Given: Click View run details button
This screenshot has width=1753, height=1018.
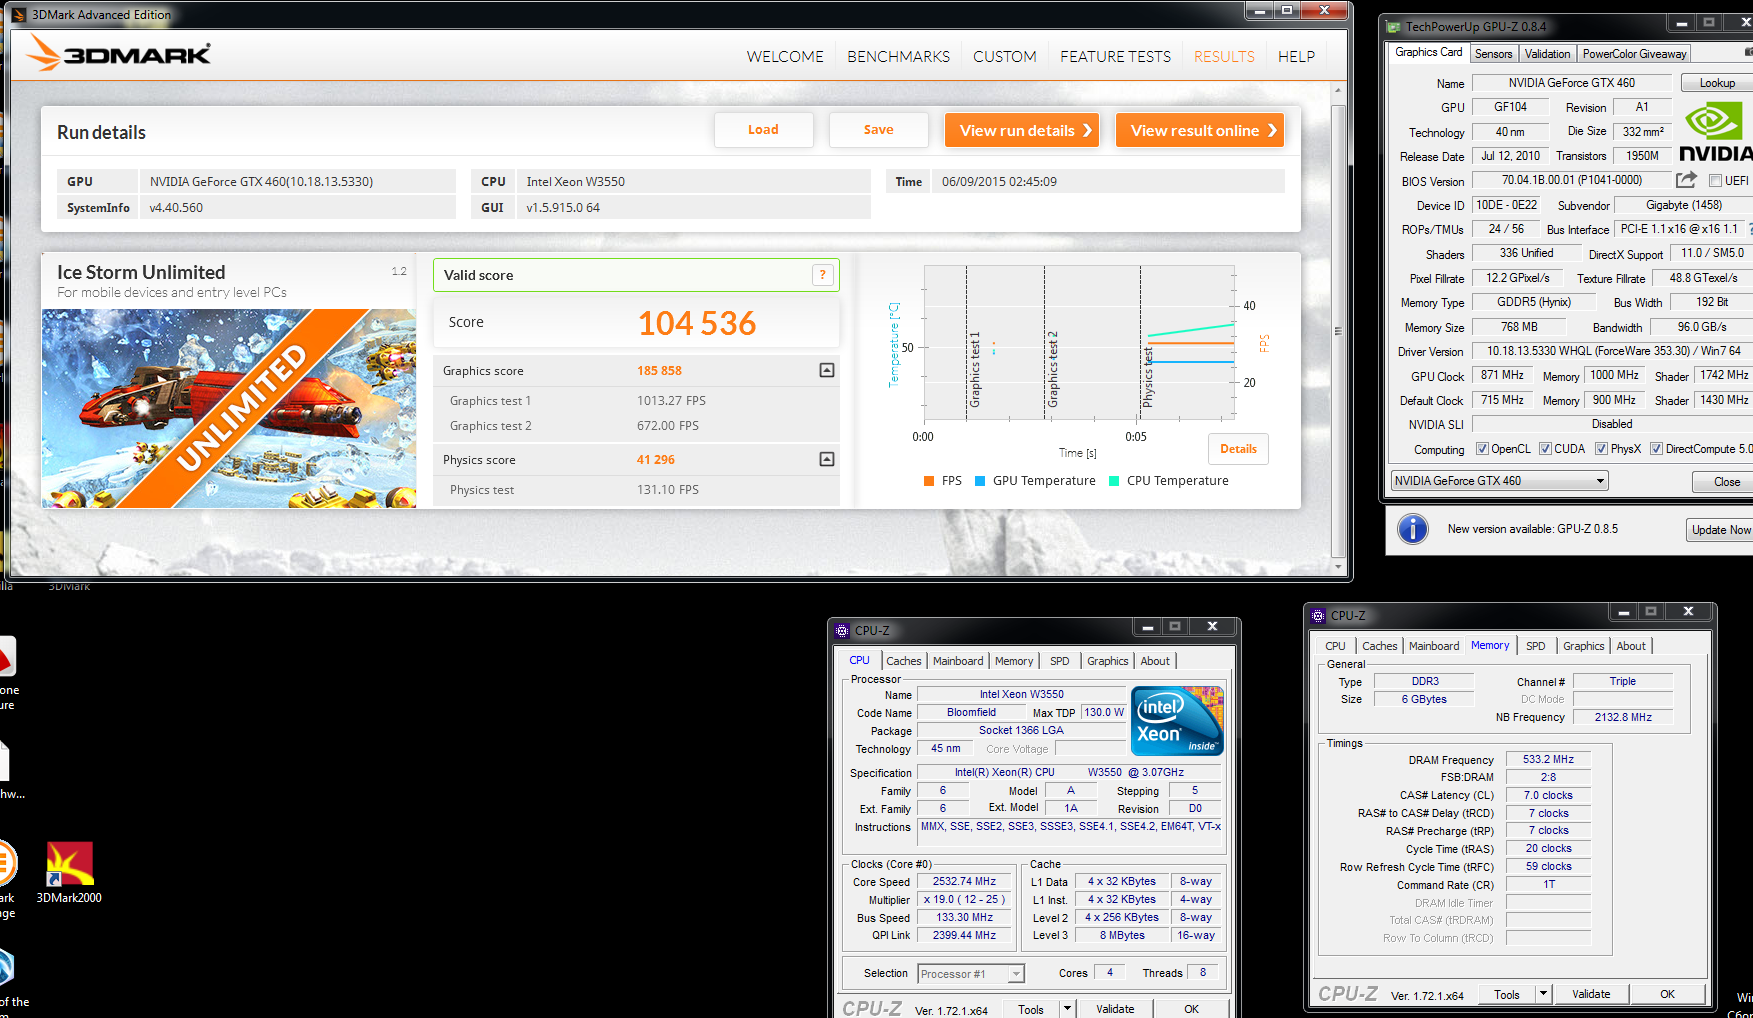Looking at the screenshot, I should (x=1021, y=130).
